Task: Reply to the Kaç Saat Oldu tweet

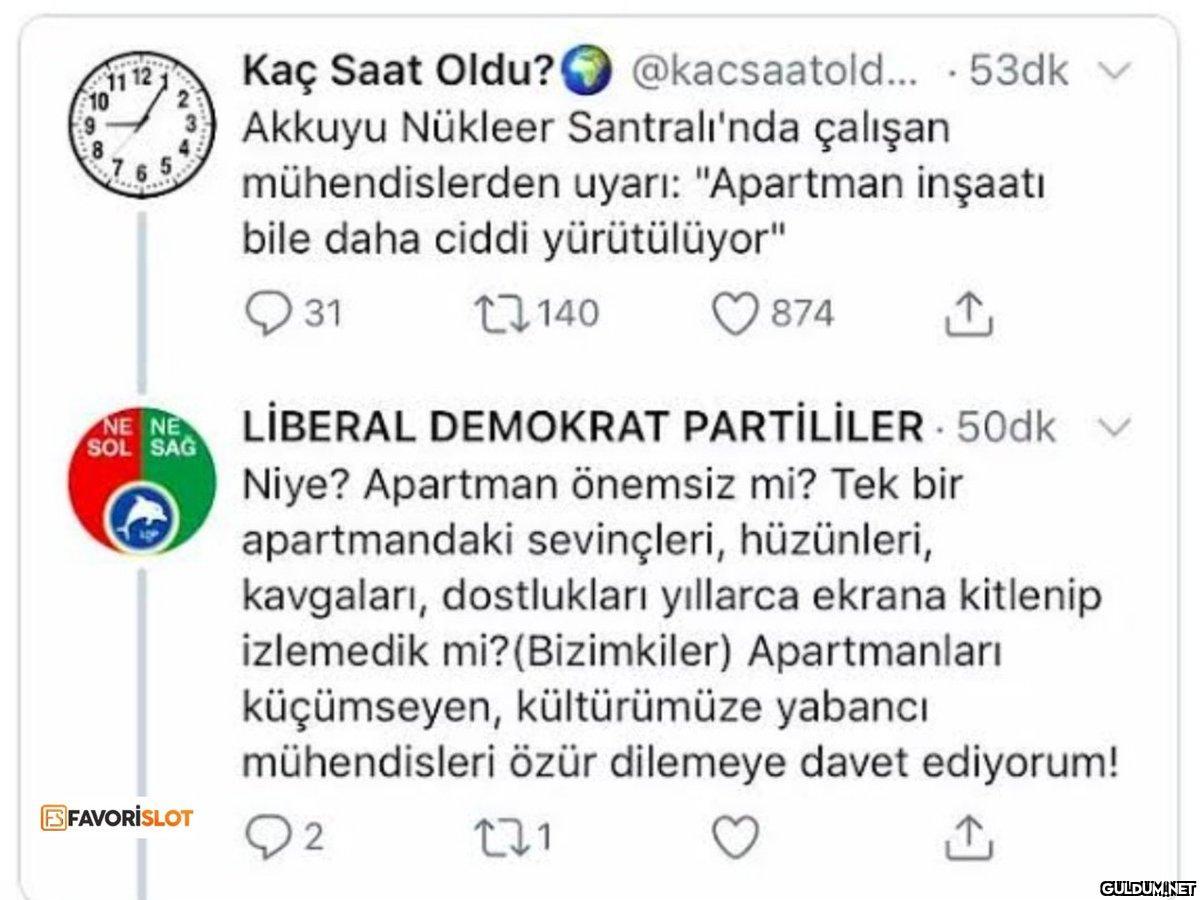Action: pyautogui.click(x=264, y=314)
